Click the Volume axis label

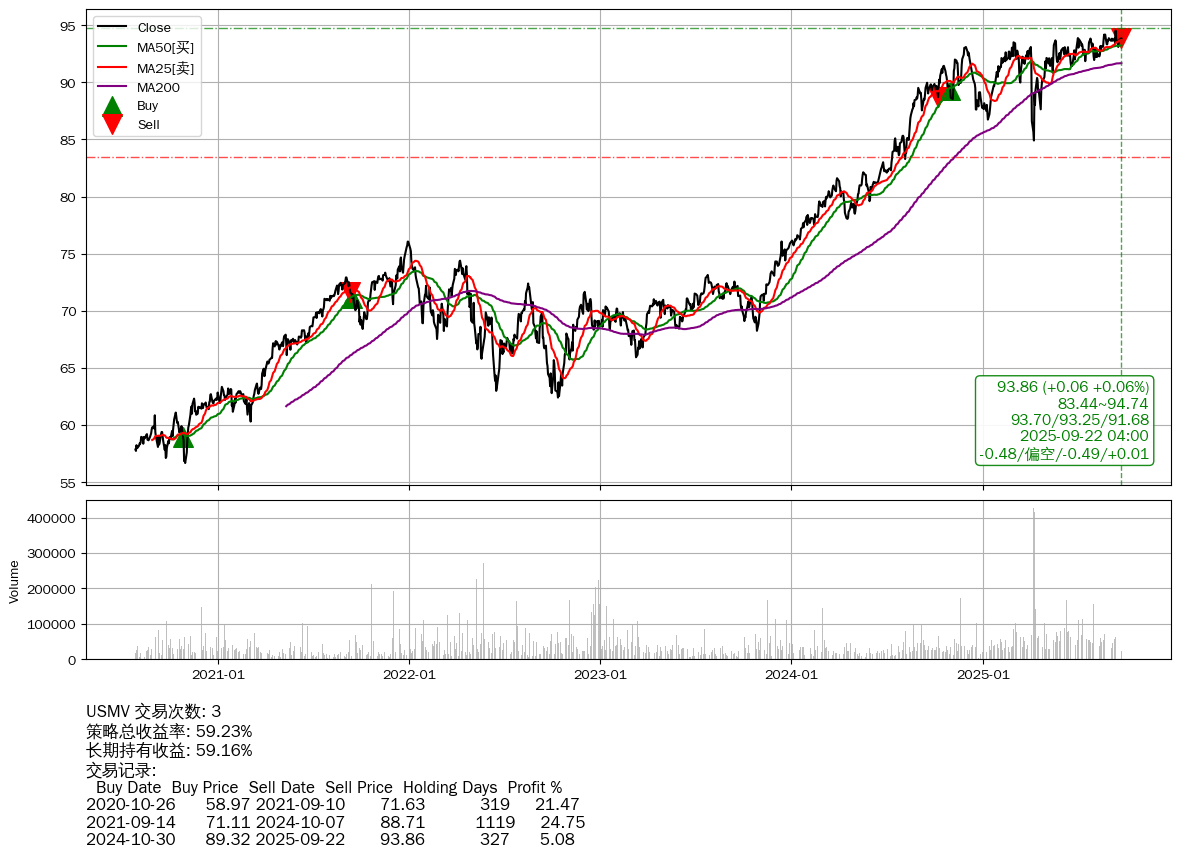click(x=14, y=581)
